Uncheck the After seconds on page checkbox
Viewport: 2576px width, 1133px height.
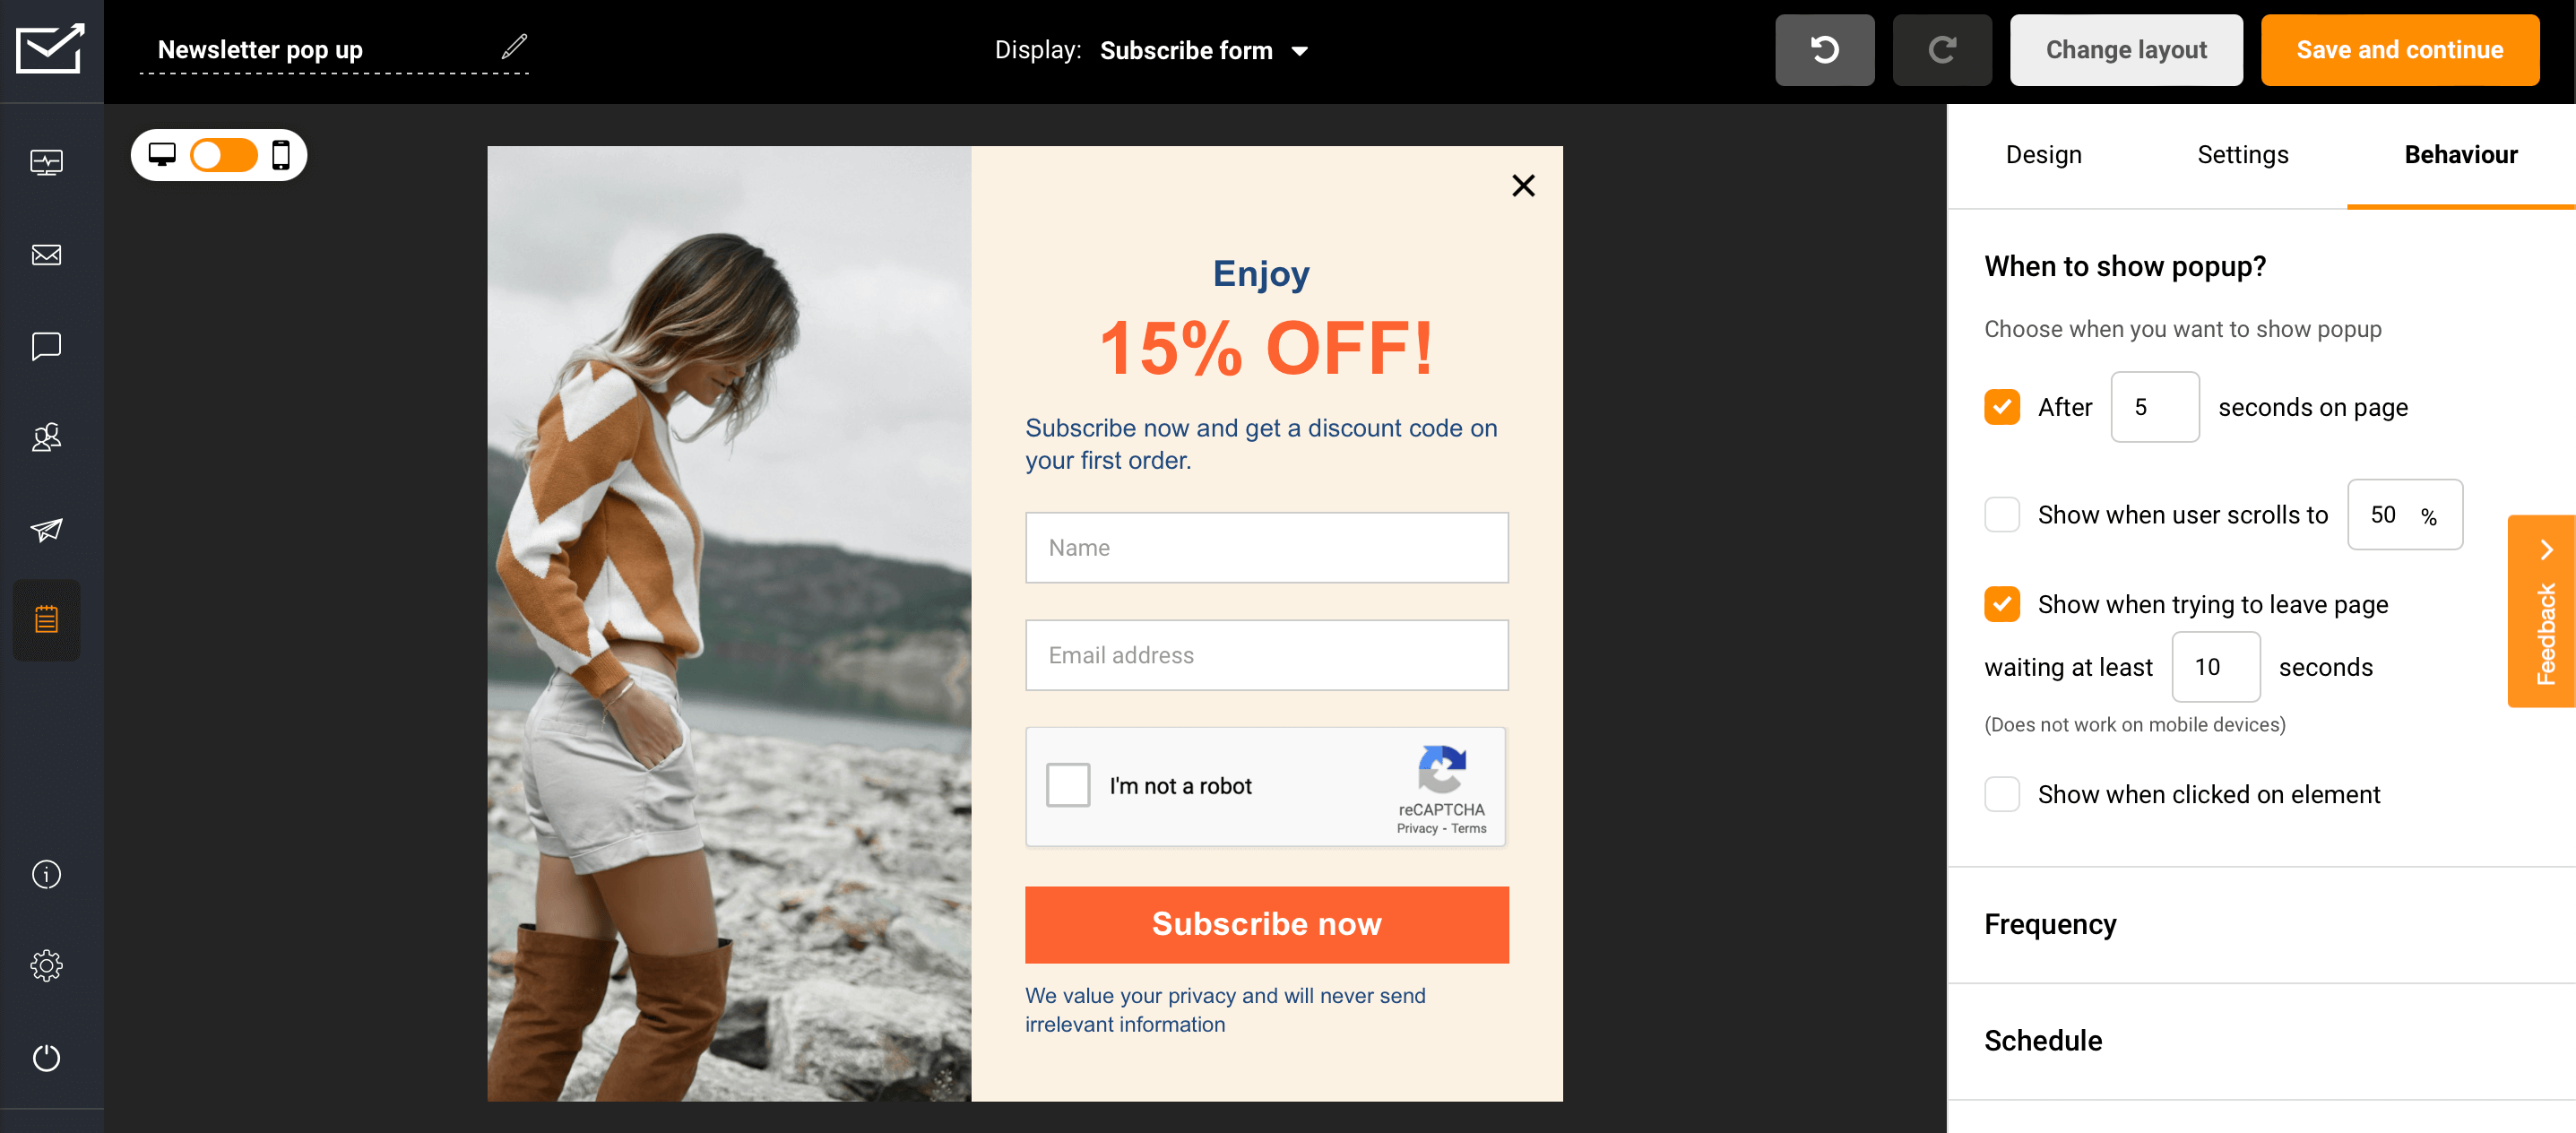point(2001,407)
